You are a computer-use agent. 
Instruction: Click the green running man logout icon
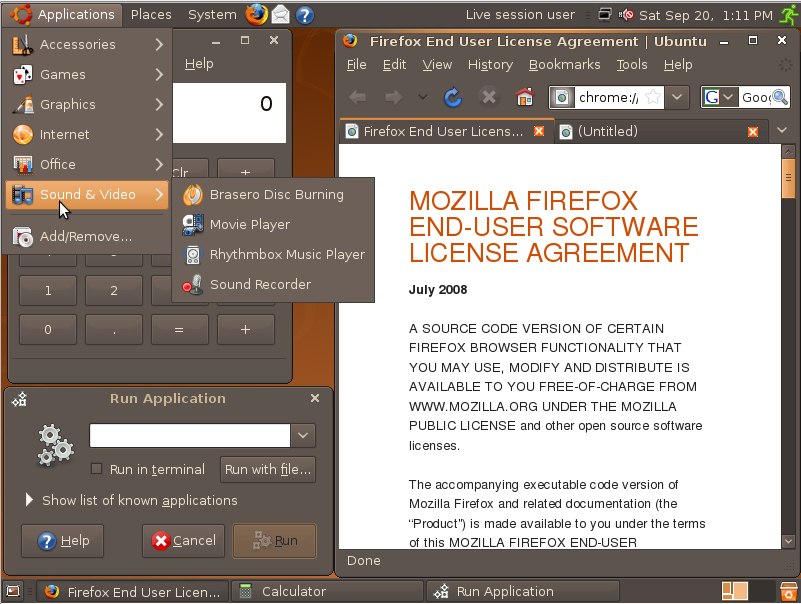pyautogui.click(x=789, y=15)
